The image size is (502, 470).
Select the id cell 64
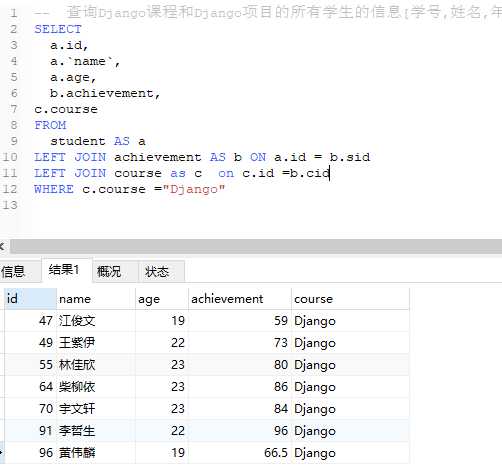tap(30, 387)
